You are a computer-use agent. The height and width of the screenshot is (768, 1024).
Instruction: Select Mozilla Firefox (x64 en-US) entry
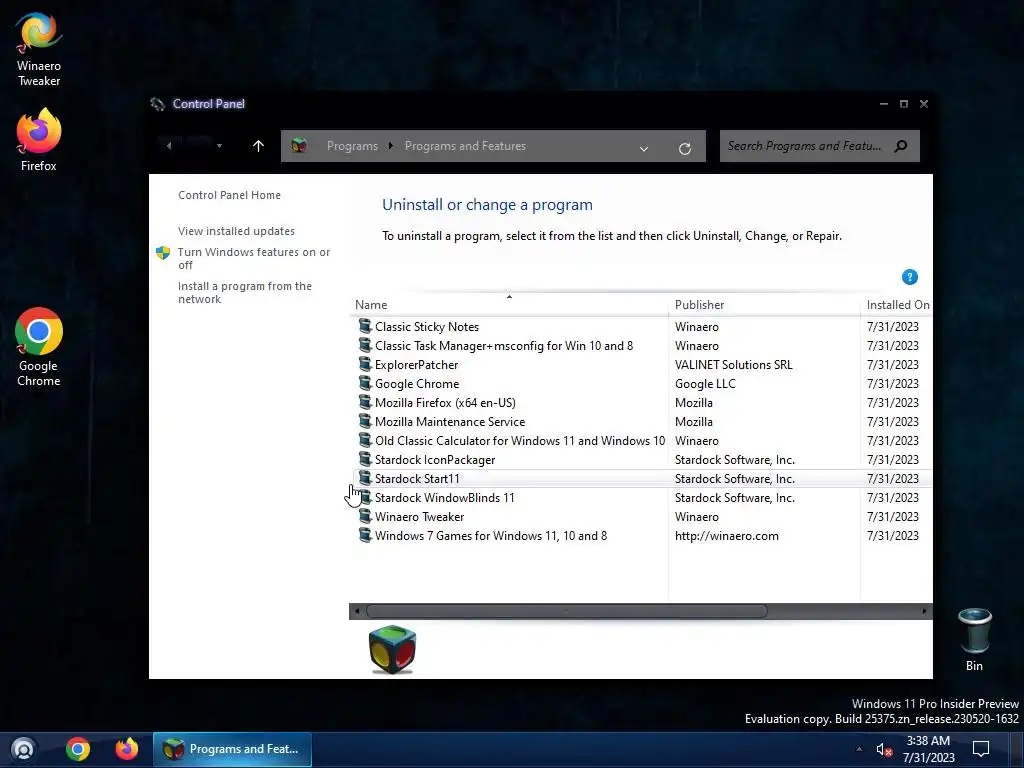coord(642,402)
